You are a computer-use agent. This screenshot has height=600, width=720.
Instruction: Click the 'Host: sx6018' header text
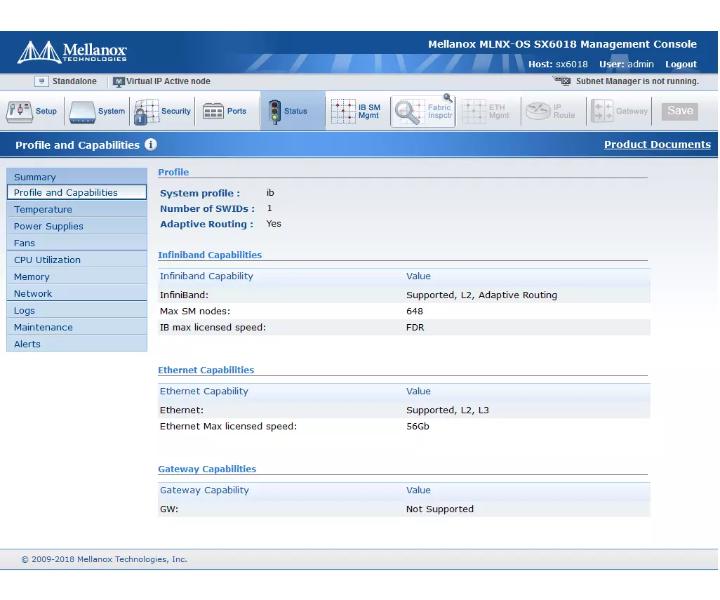[x=558, y=64]
